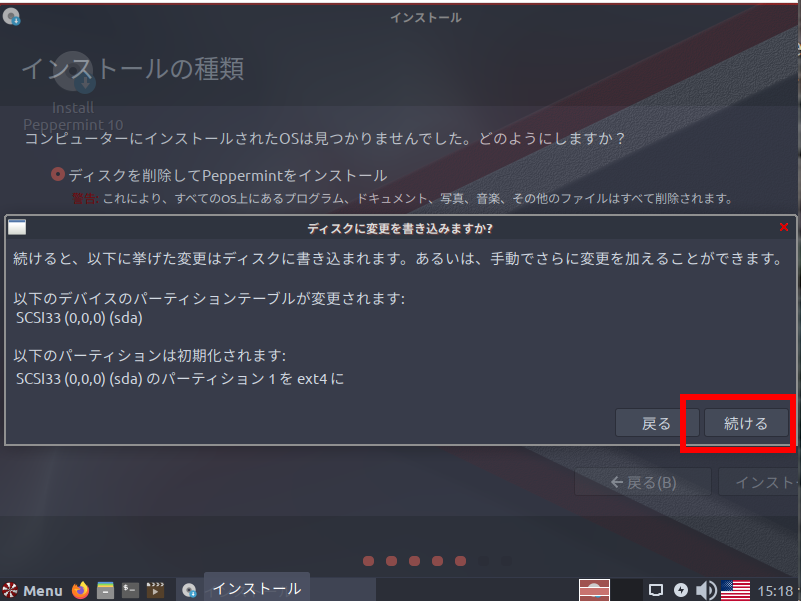The width and height of the screenshot is (801, 601).
Task: Select the ディスクを削除してPeppermintをインストール radio option
Action: coord(58,174)
